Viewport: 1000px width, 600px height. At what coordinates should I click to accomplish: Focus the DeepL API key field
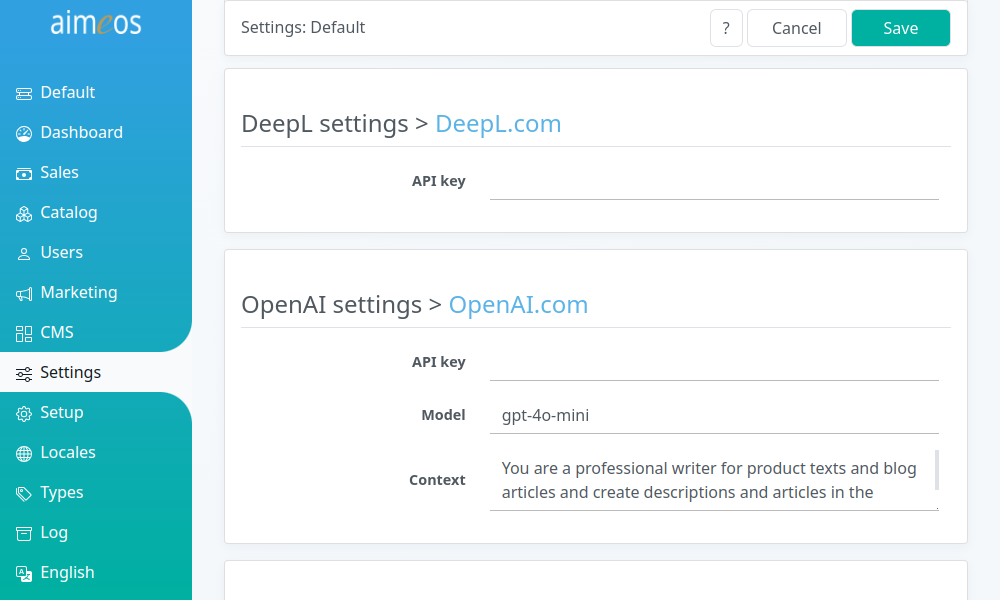tap(714, 181)
